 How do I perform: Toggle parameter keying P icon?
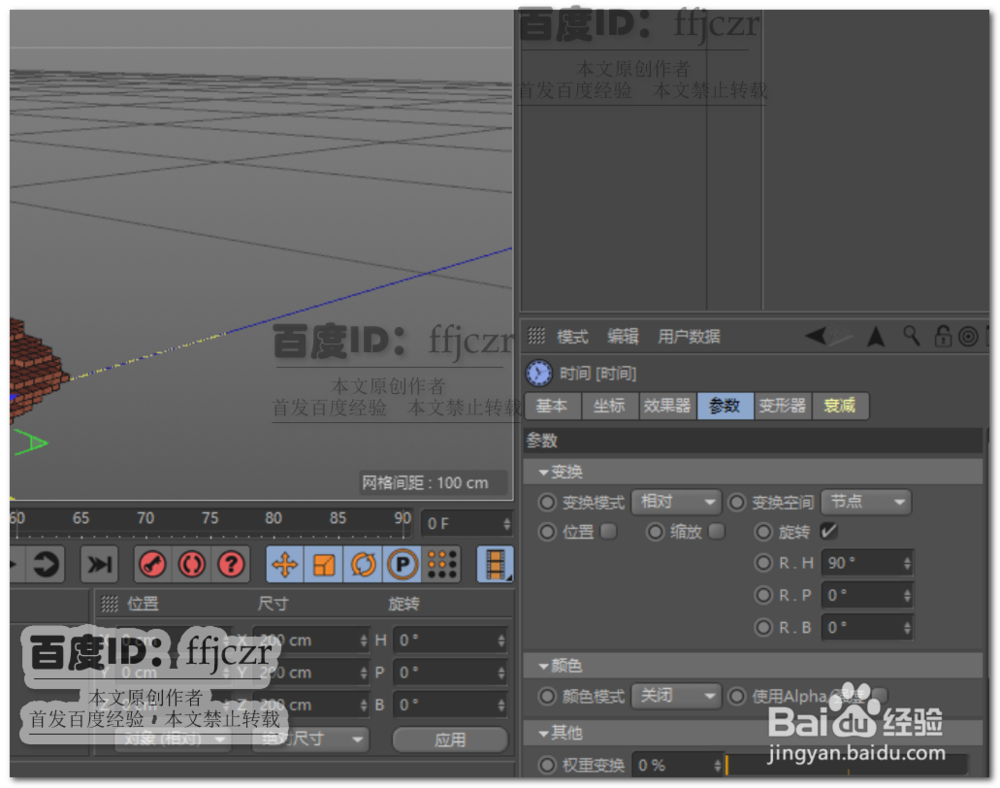coord(402,564)
